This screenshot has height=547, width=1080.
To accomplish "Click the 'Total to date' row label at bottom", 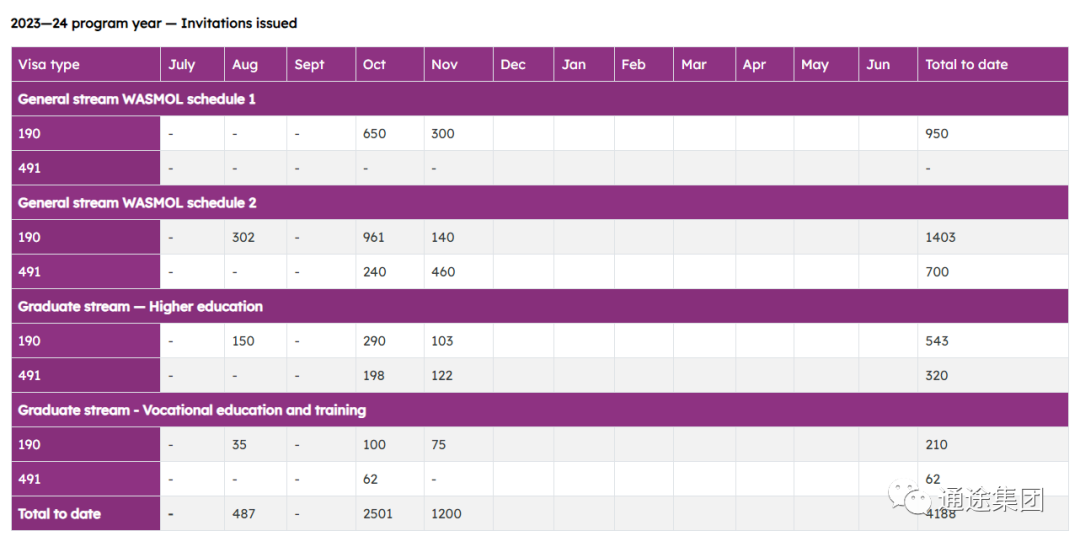I will point(59,514).
